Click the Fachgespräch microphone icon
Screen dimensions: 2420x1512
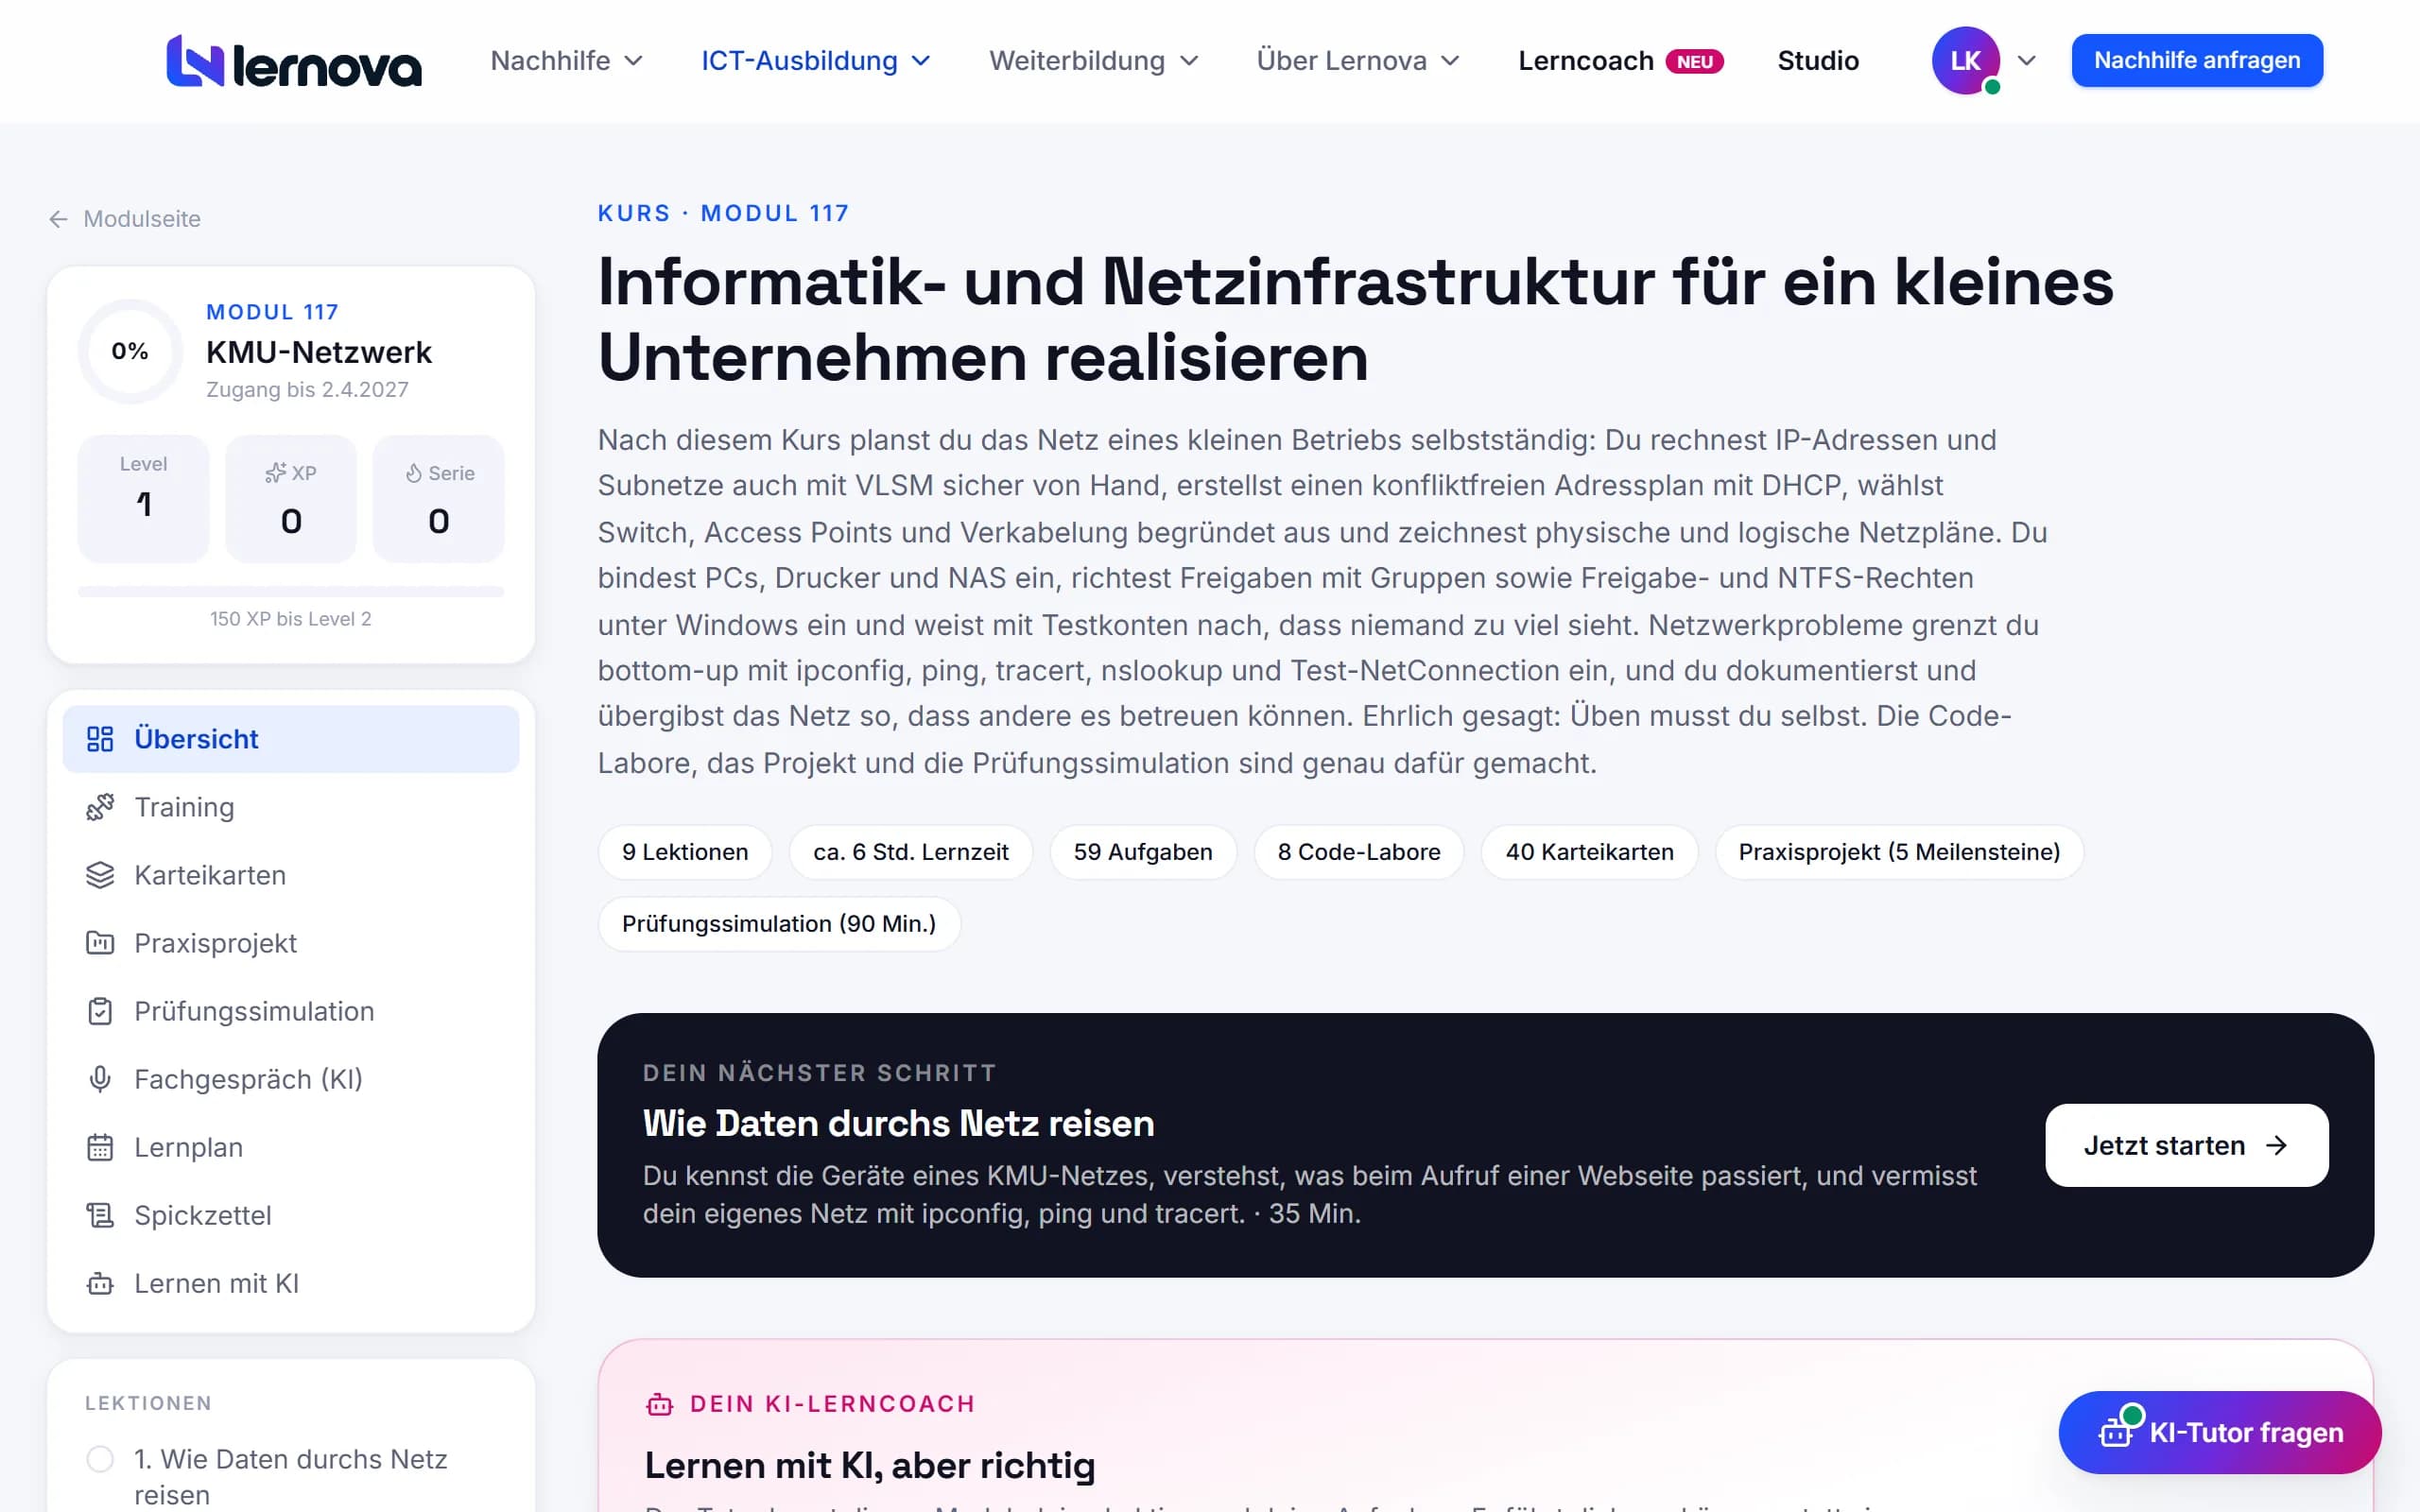click(100, 1079)
